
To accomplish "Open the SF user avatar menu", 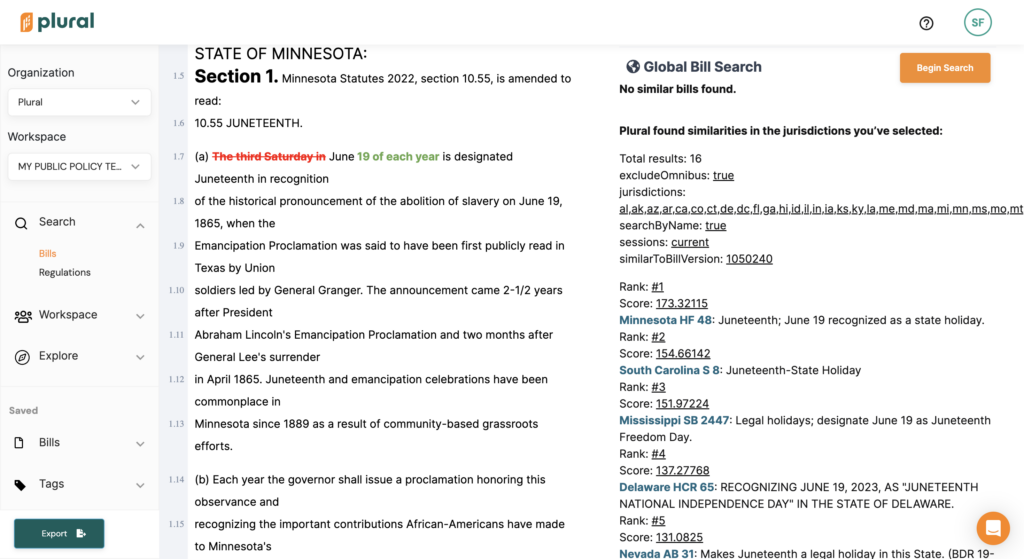I will (977, 22).
